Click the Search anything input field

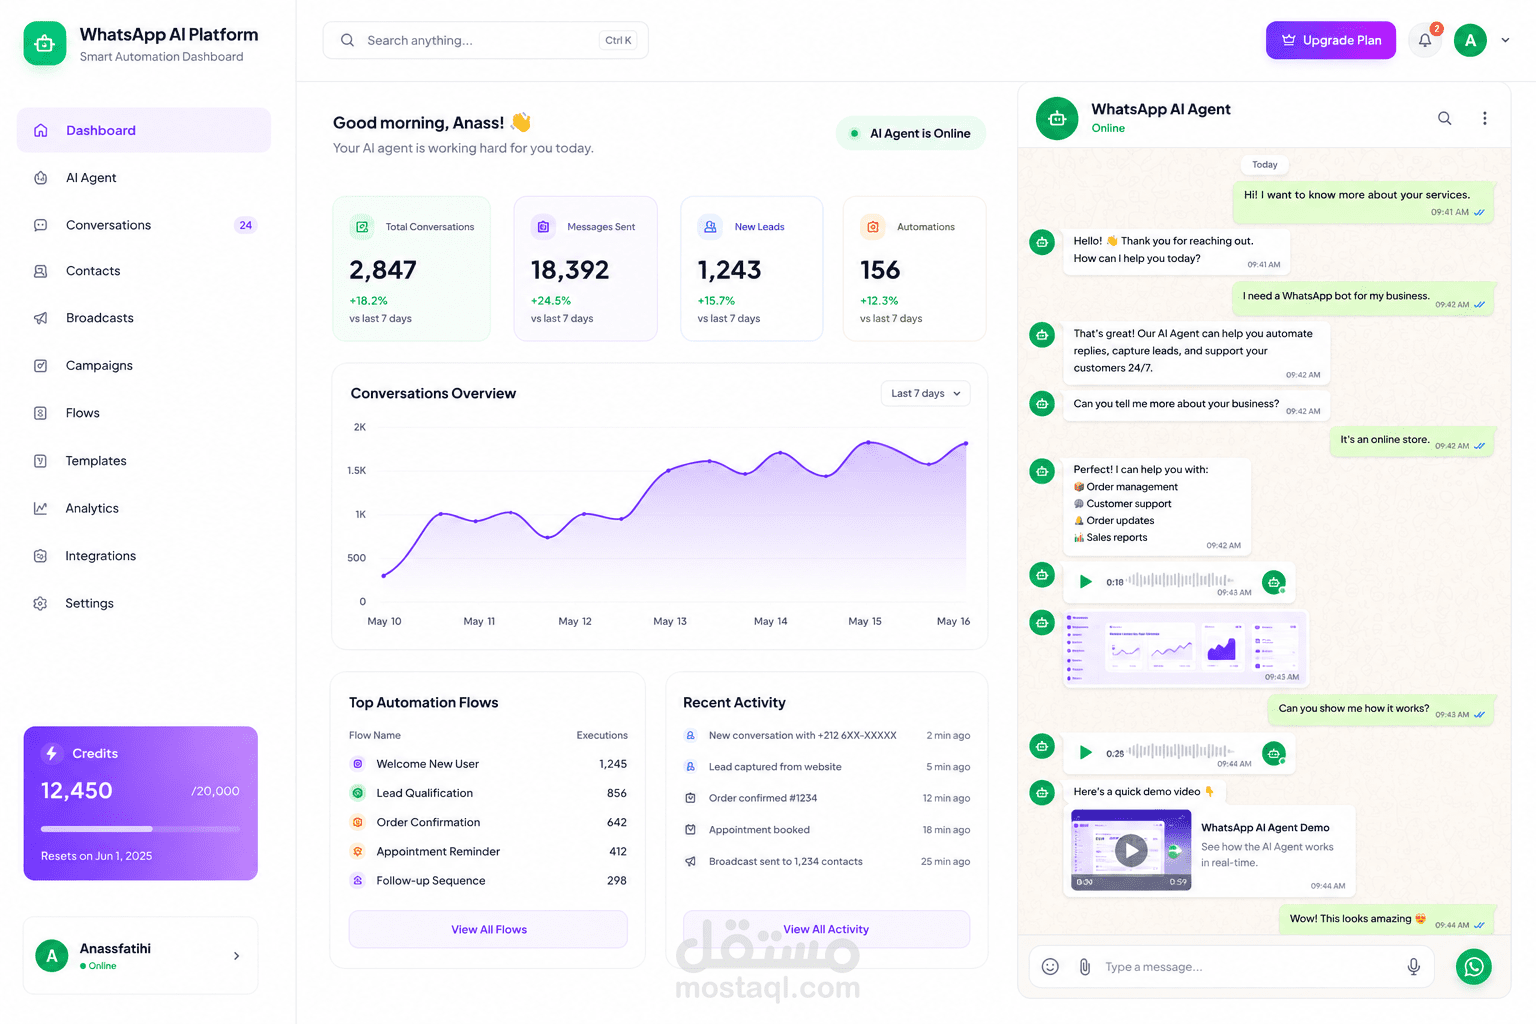pyautogui.click(x=485, y=40)
